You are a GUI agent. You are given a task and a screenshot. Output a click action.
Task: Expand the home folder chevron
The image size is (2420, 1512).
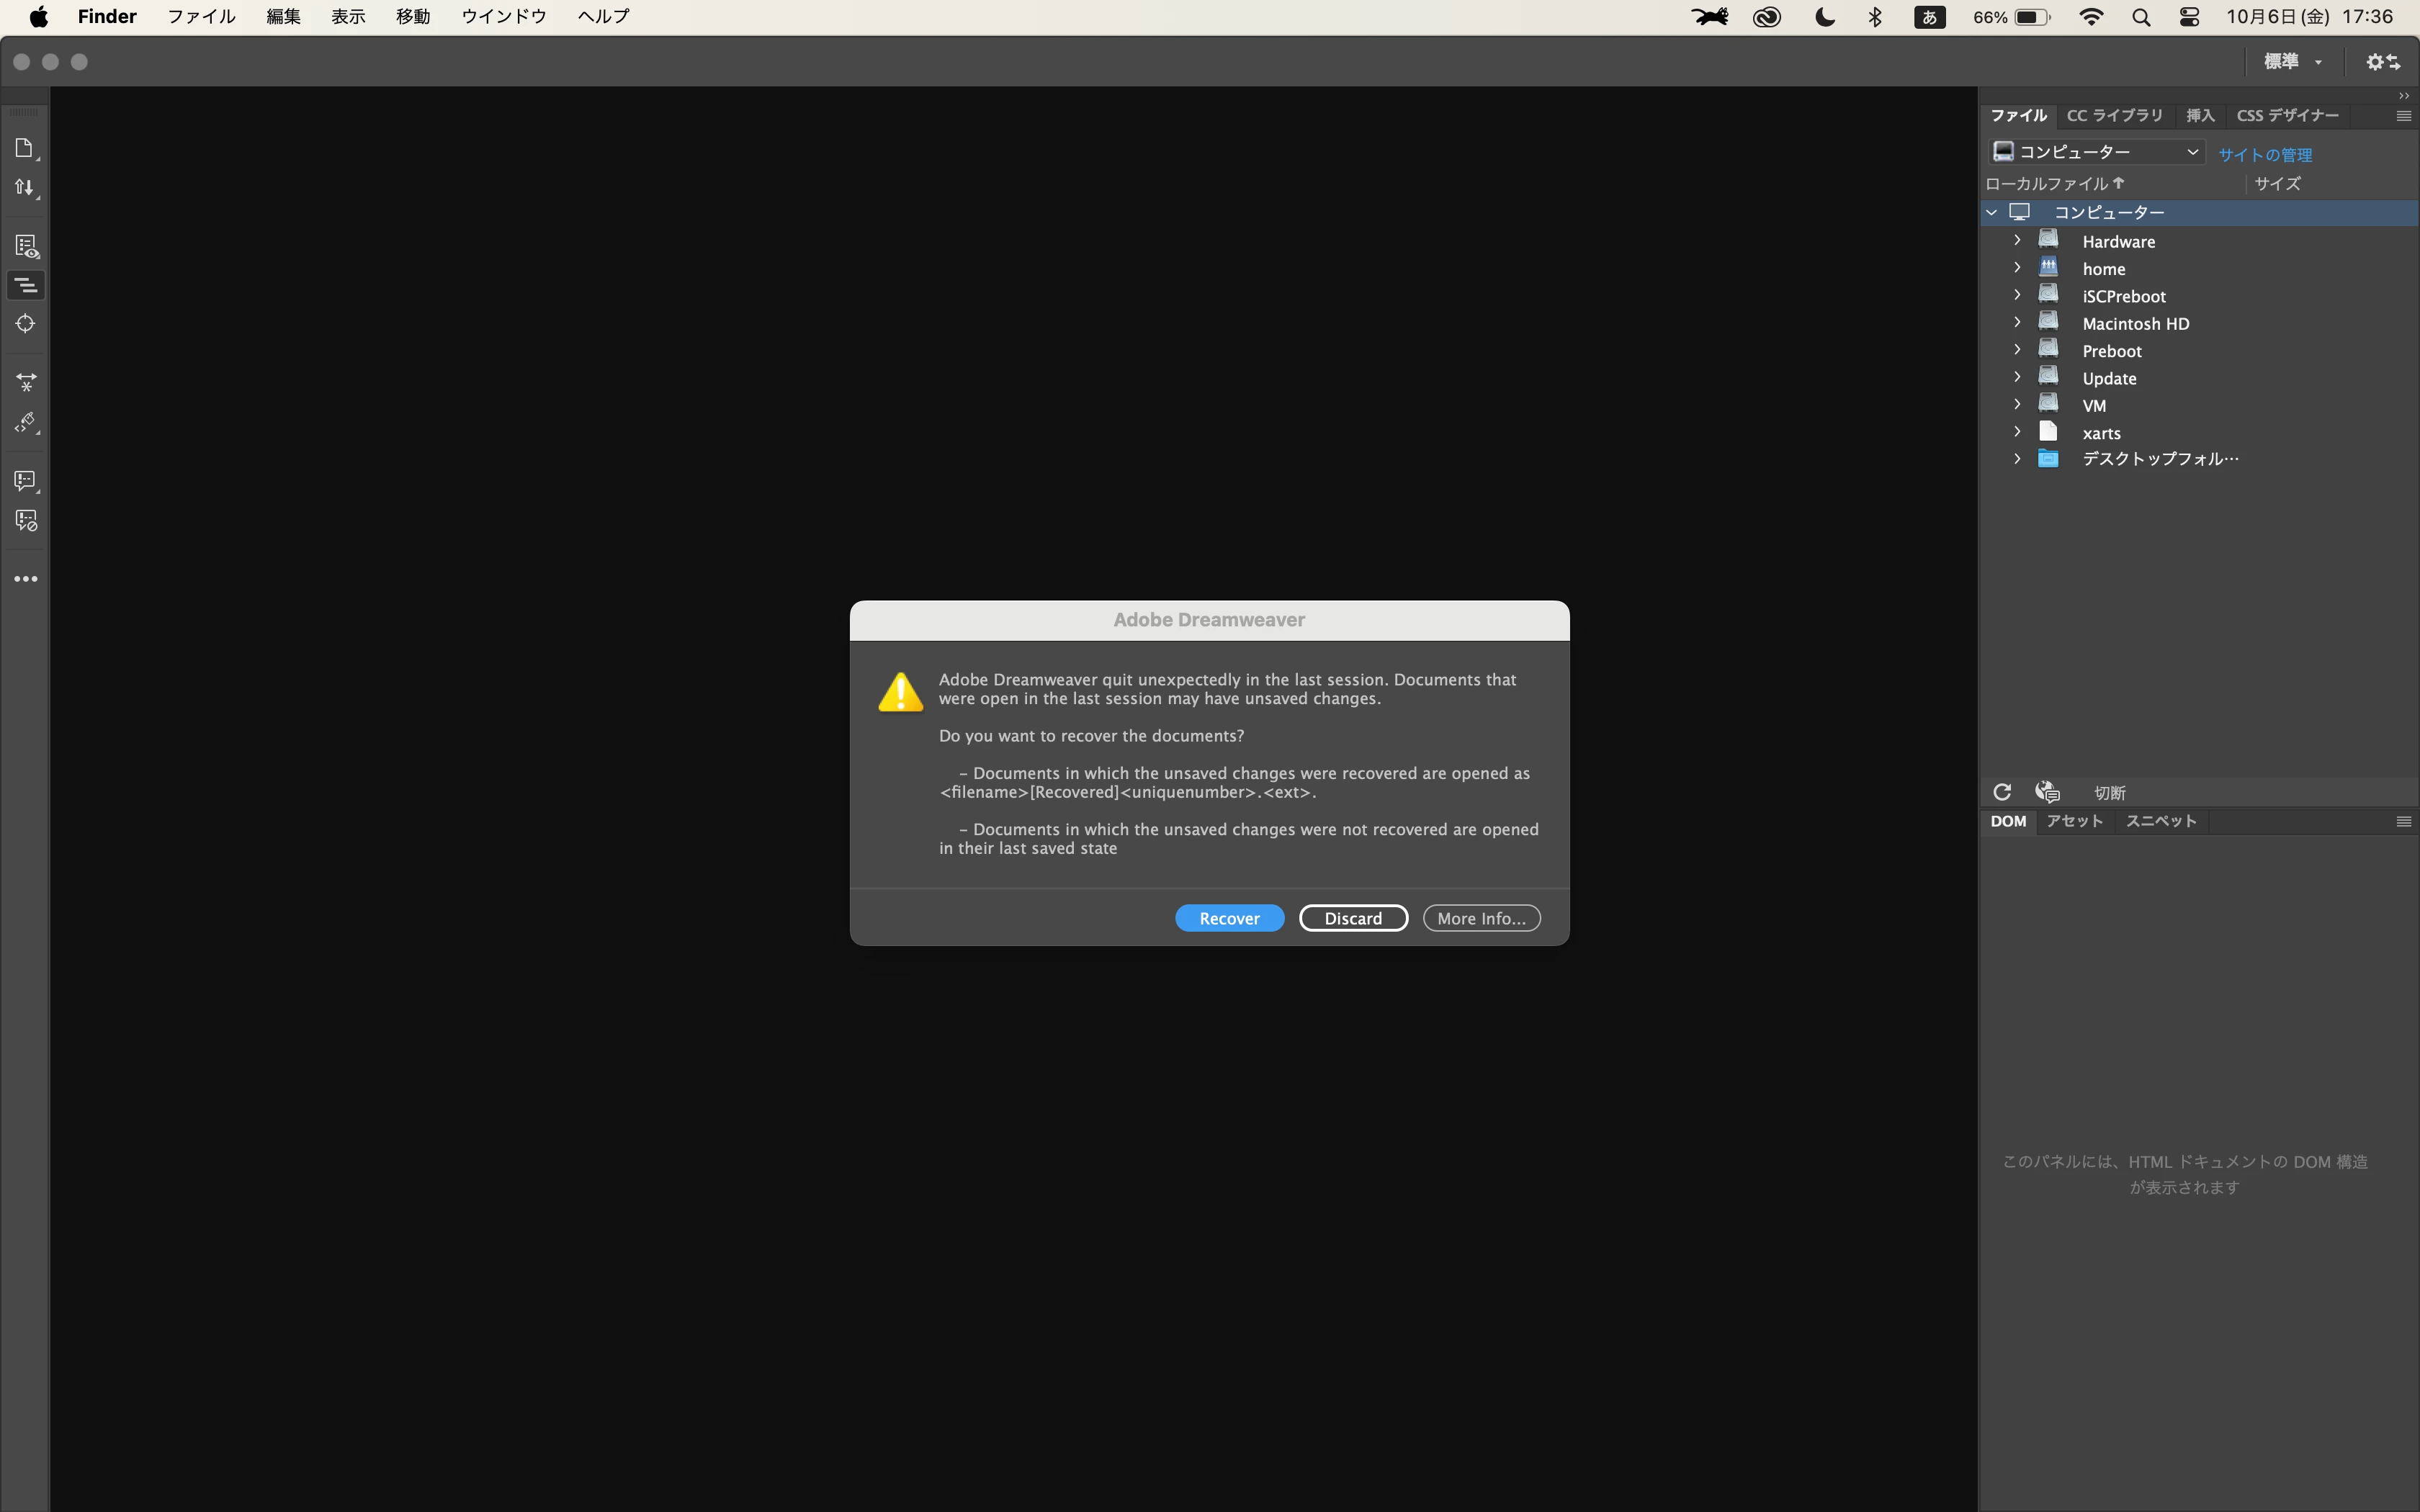[x=2017, y=267]
